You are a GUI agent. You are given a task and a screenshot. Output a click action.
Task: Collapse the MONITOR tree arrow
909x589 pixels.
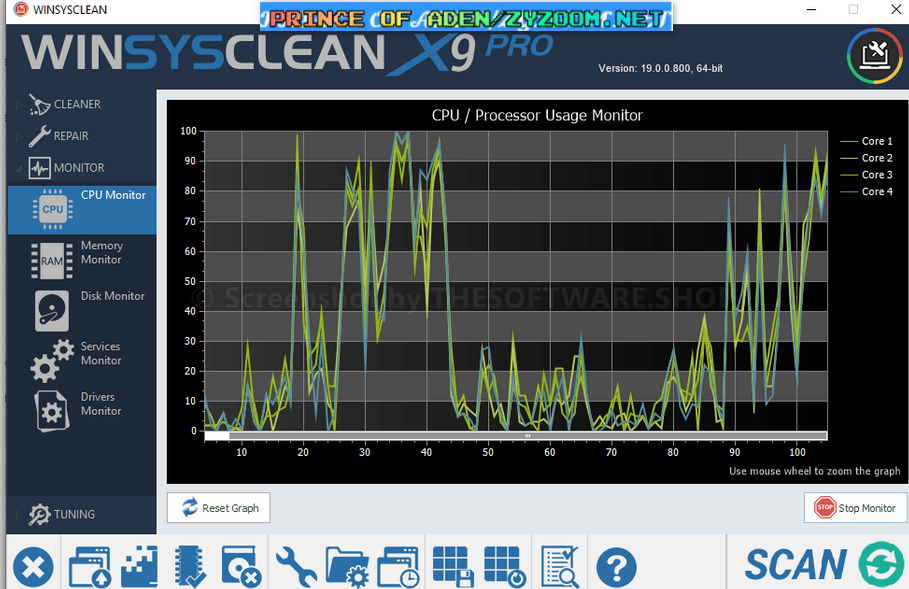(19, 169)
